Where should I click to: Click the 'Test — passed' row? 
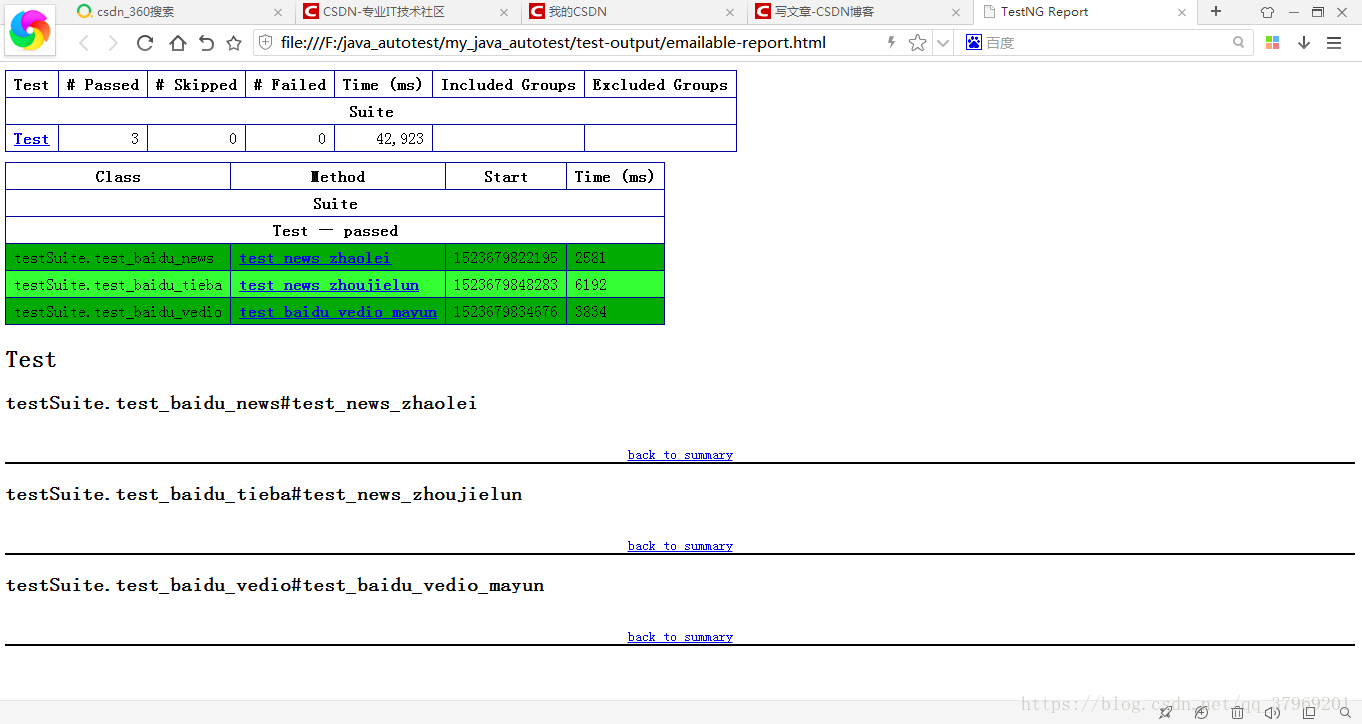pyautogui.click(x=335, y=231)
